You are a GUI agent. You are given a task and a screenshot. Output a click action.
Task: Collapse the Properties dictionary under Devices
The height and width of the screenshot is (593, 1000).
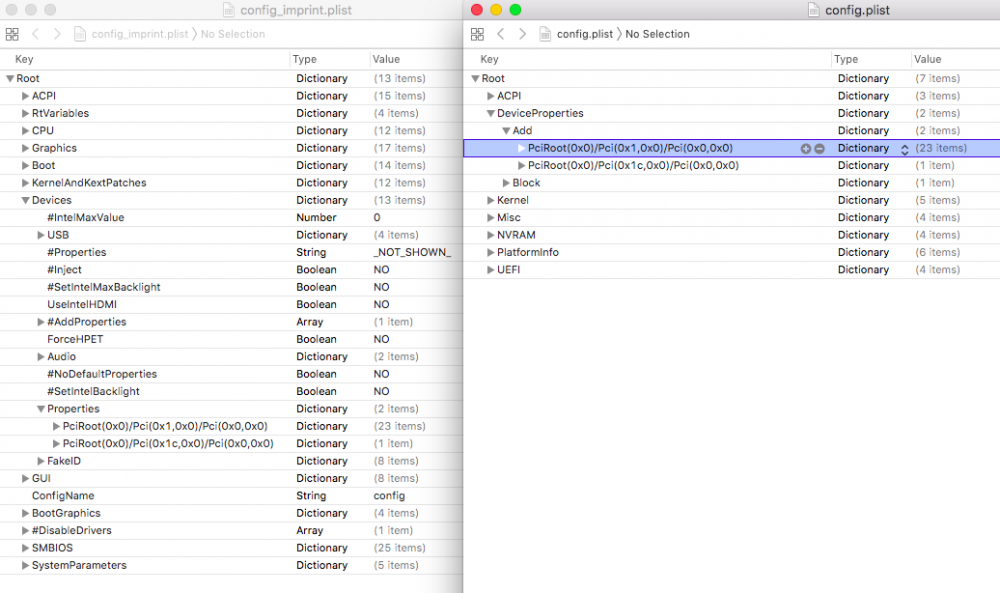pos(41,409)
